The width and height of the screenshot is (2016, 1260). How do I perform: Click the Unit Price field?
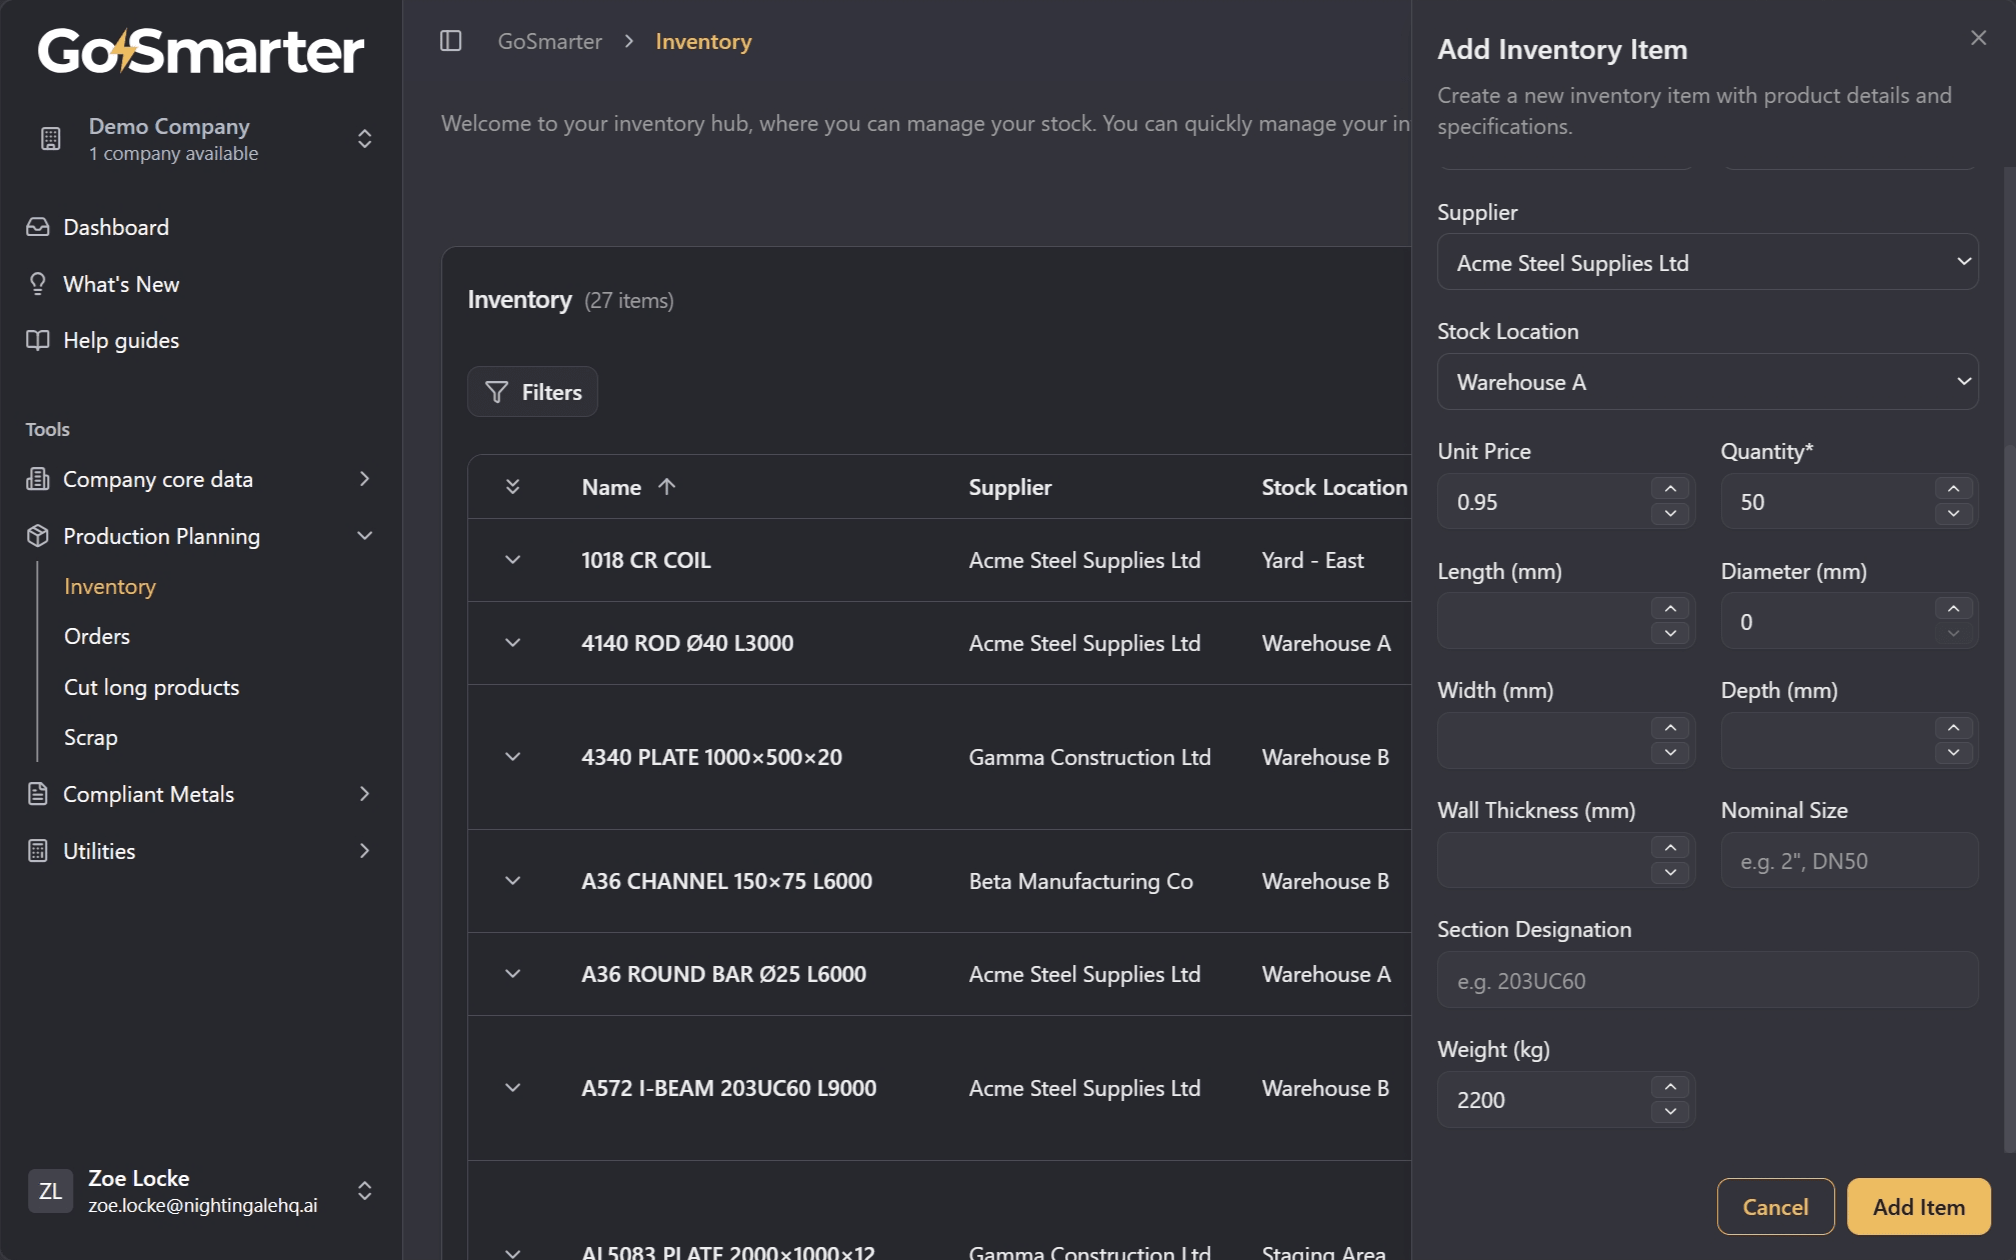(1545, 501)
